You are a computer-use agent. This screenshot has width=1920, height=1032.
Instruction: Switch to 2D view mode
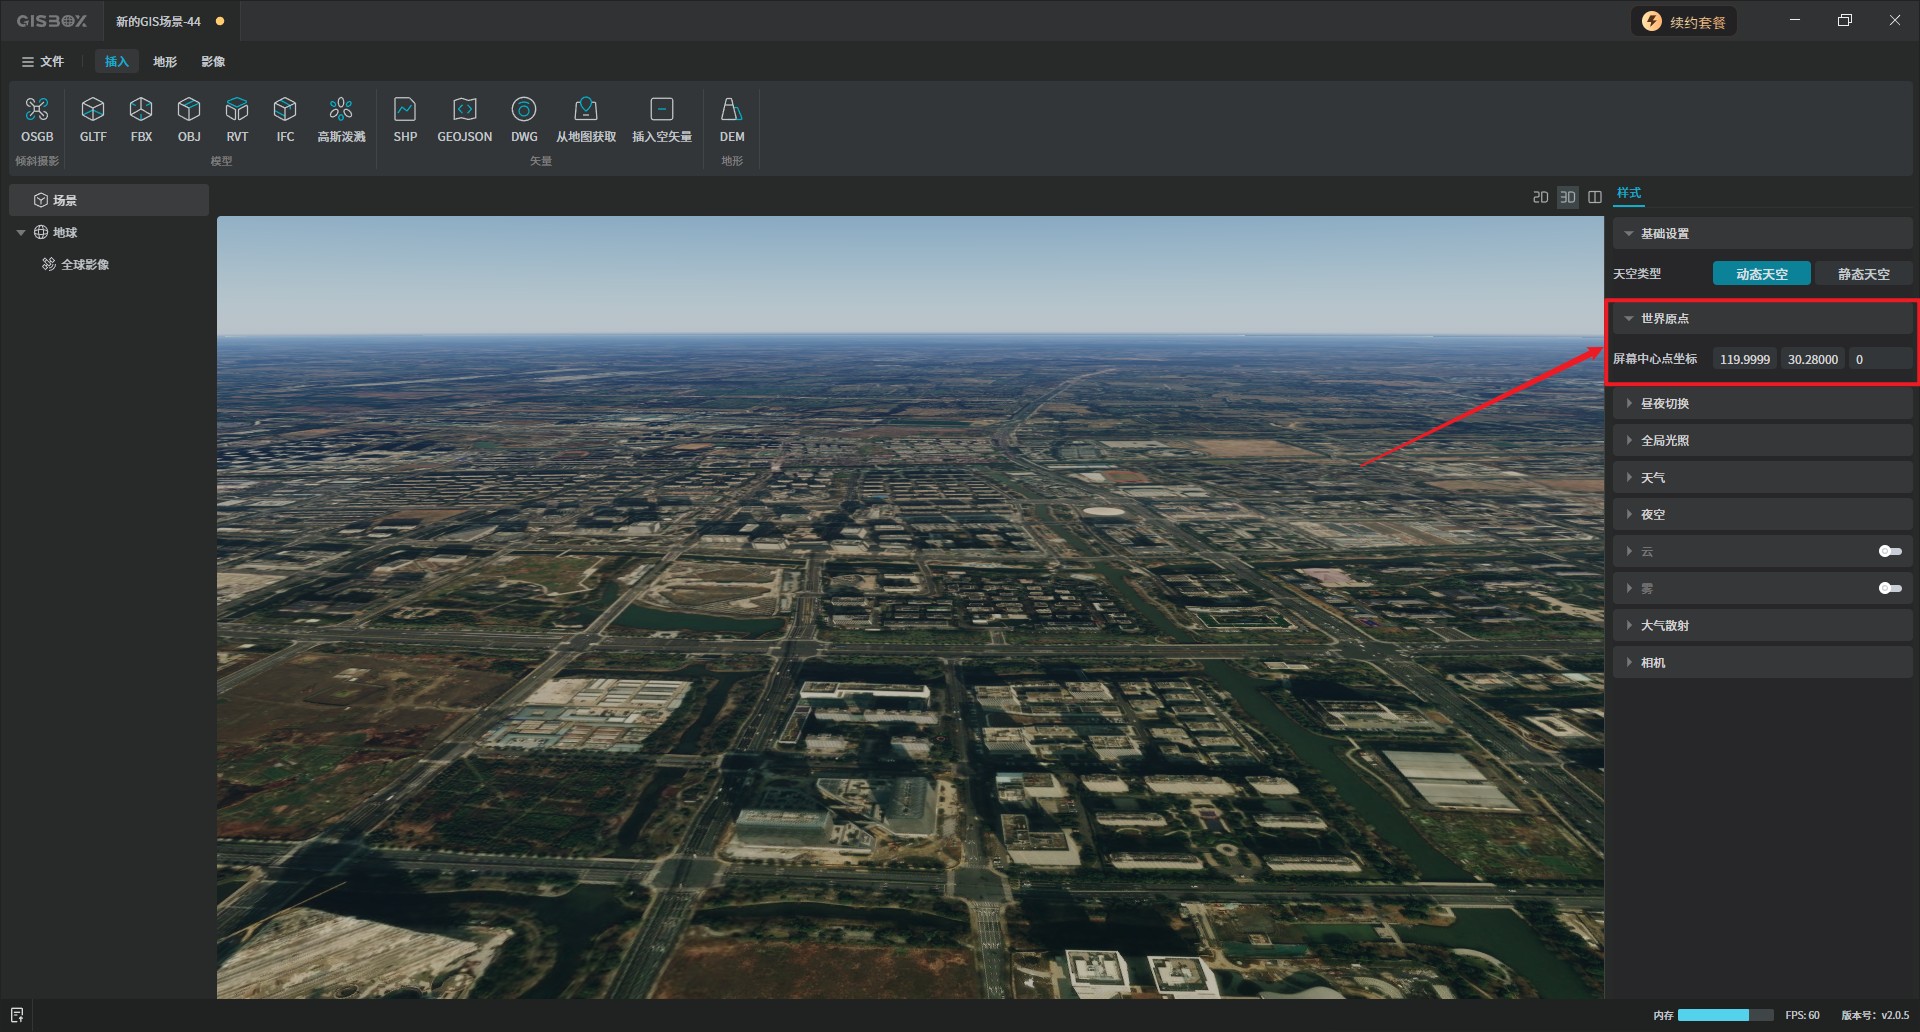1540,197
